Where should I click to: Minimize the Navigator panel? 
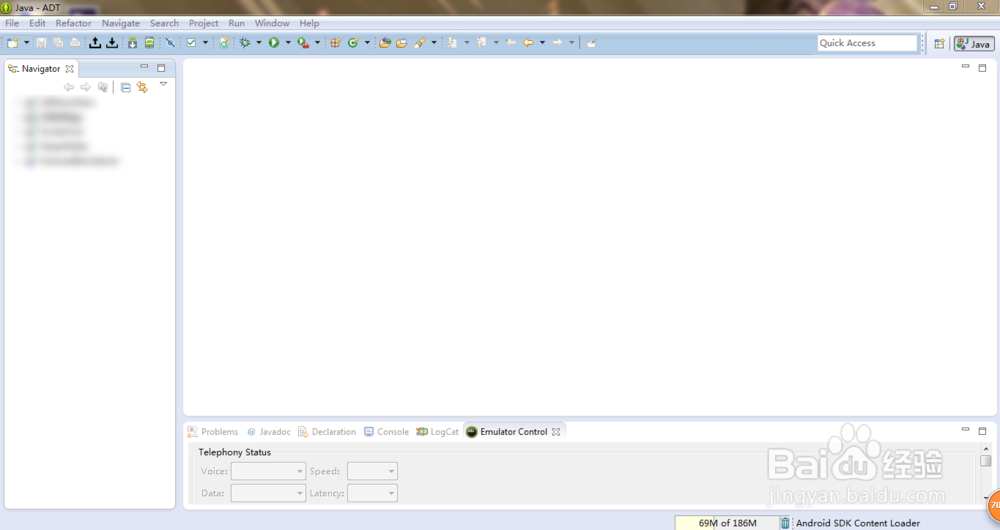coord(144,66)
